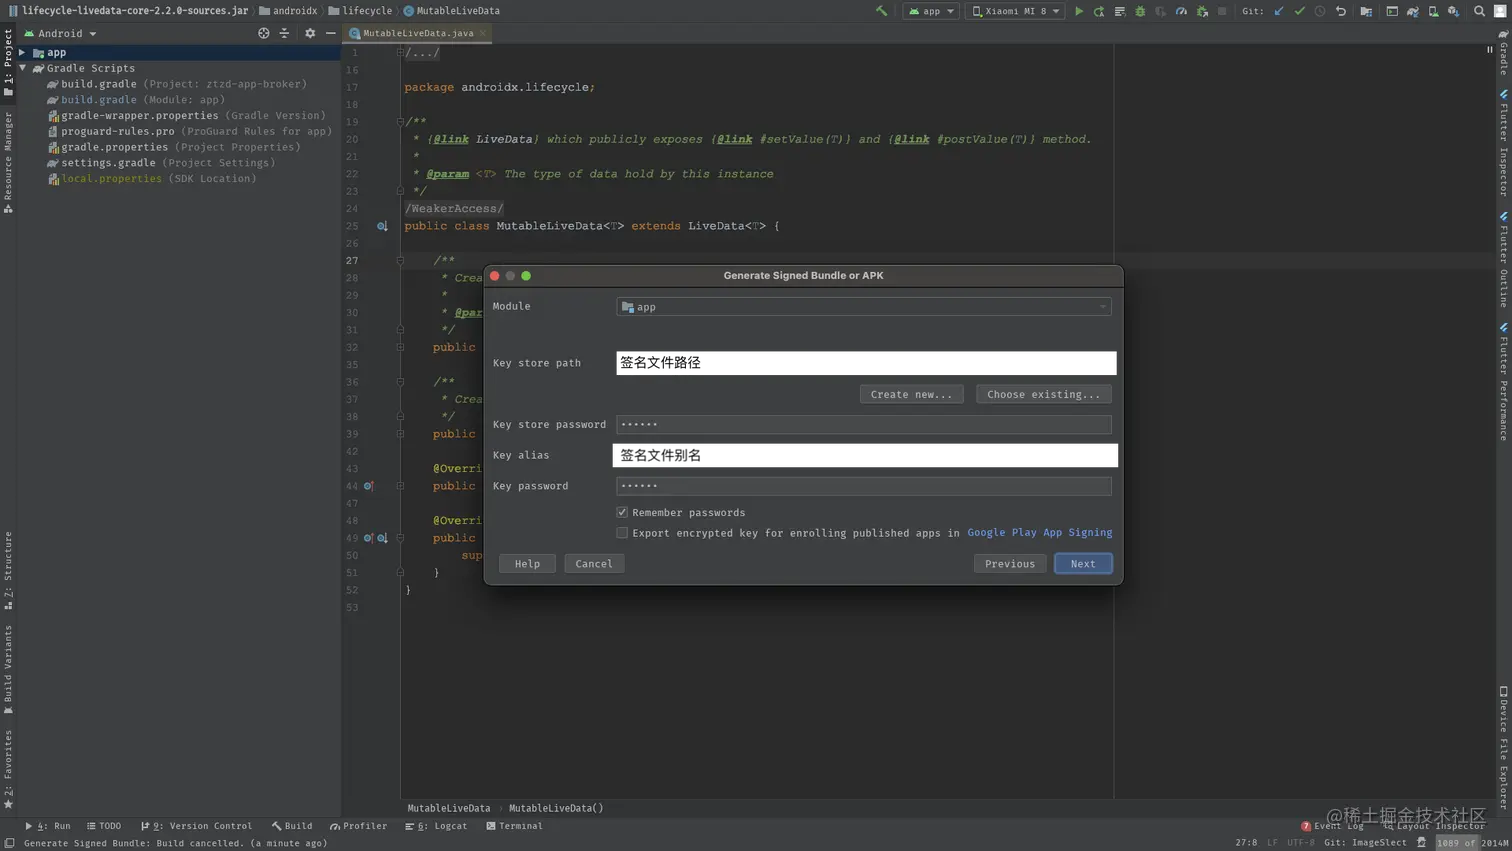Click the Collapse All icon in the Project panel
The height and width of the screenshot is (851, 1512).
point(284,33)
